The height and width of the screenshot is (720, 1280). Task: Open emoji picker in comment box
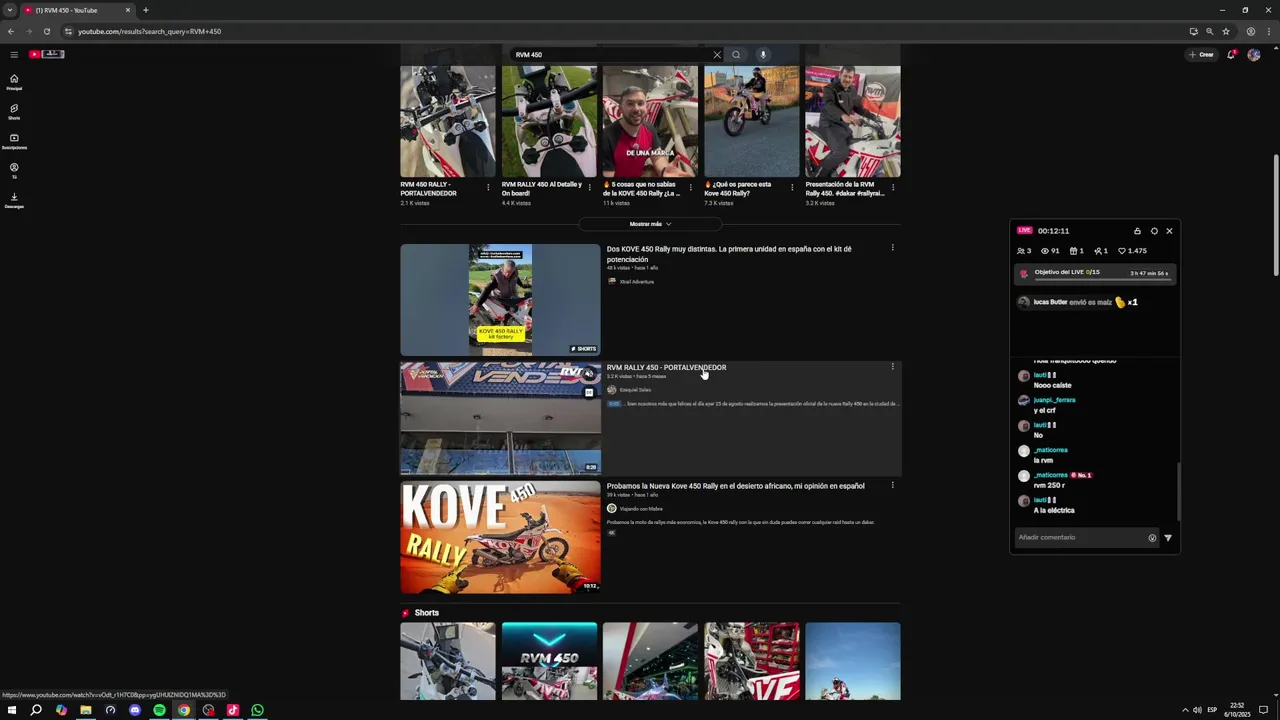coord(1152,538)
